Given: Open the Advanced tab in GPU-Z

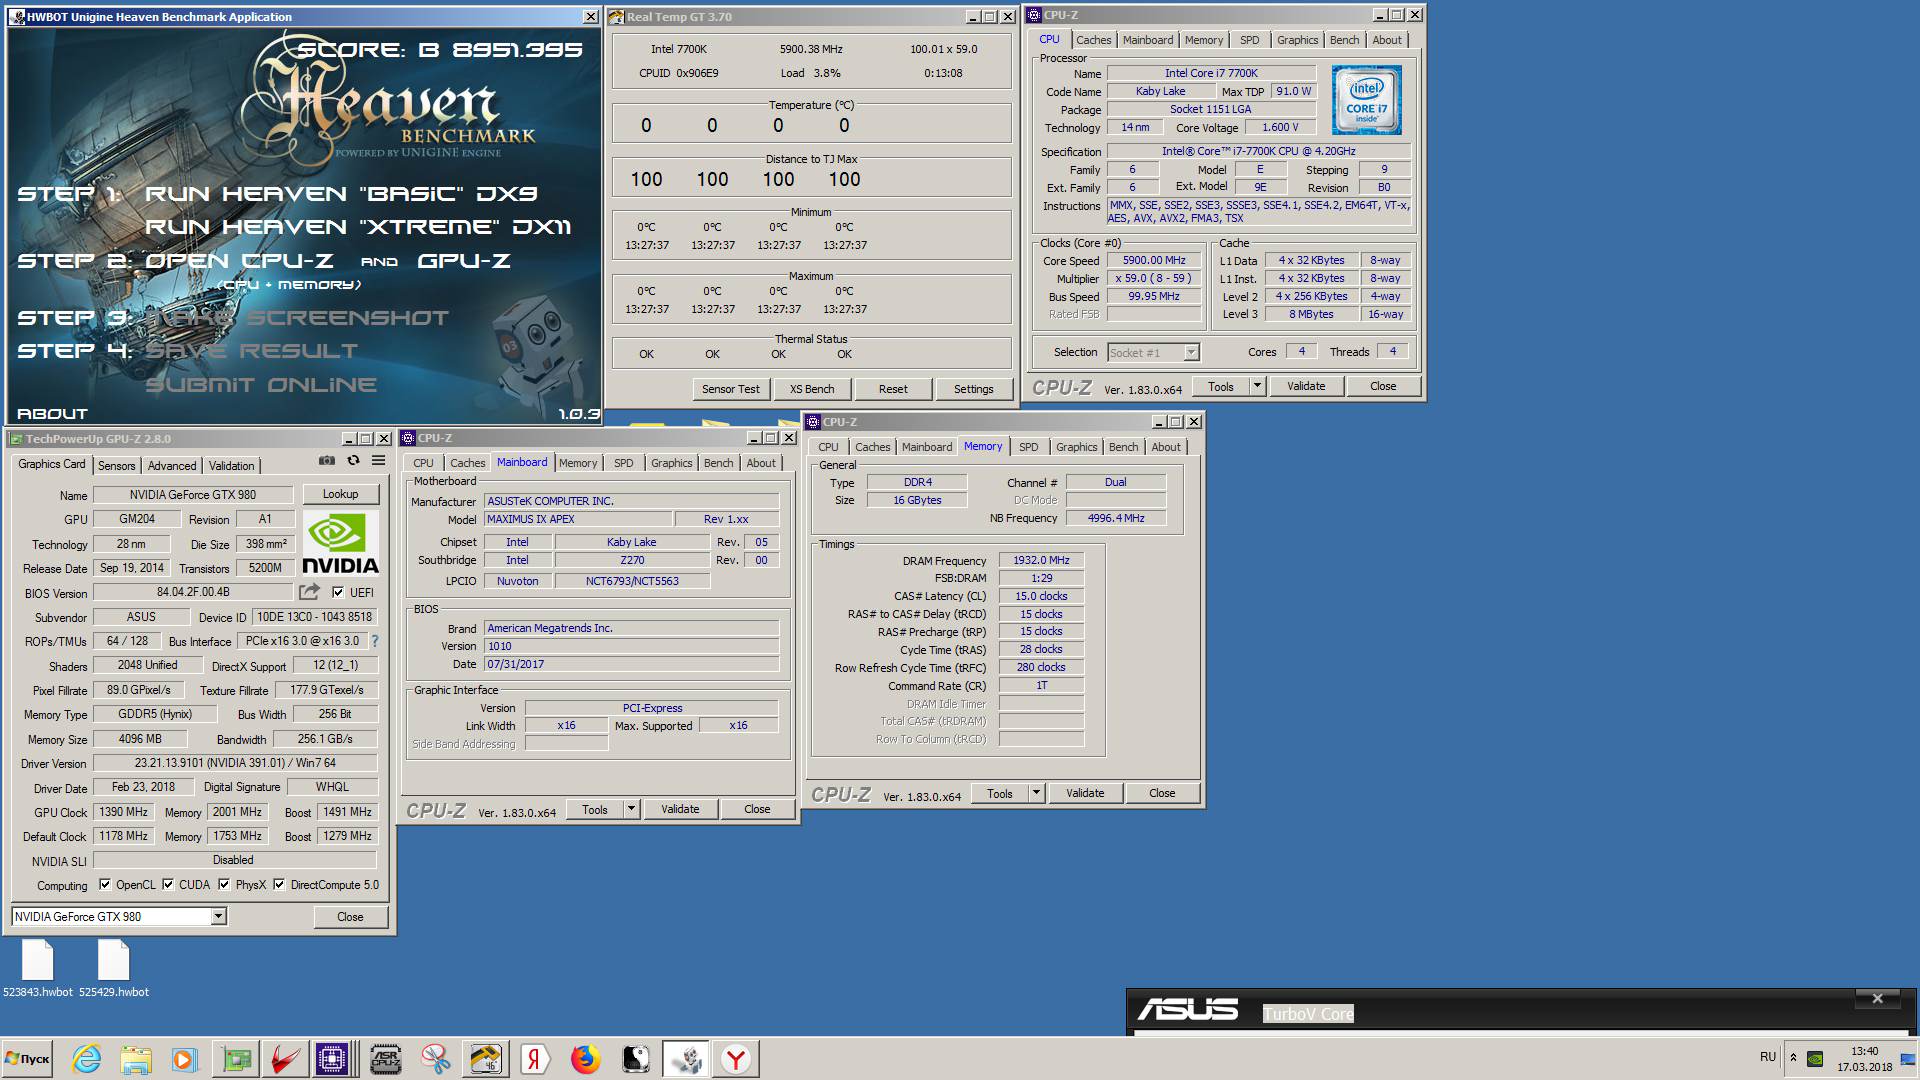Looking at the screenshot, I should click(172, 466).
